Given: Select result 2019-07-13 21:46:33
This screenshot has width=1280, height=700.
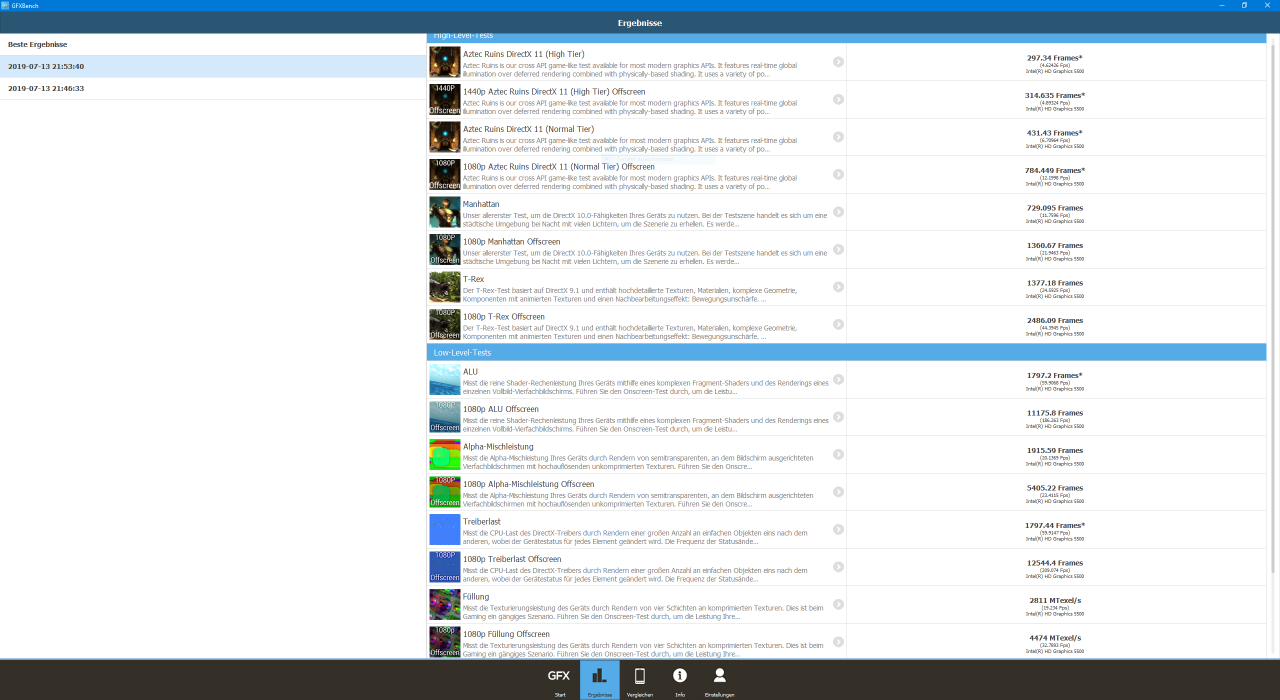Looking at the screenshot, I should click(213, 88).
